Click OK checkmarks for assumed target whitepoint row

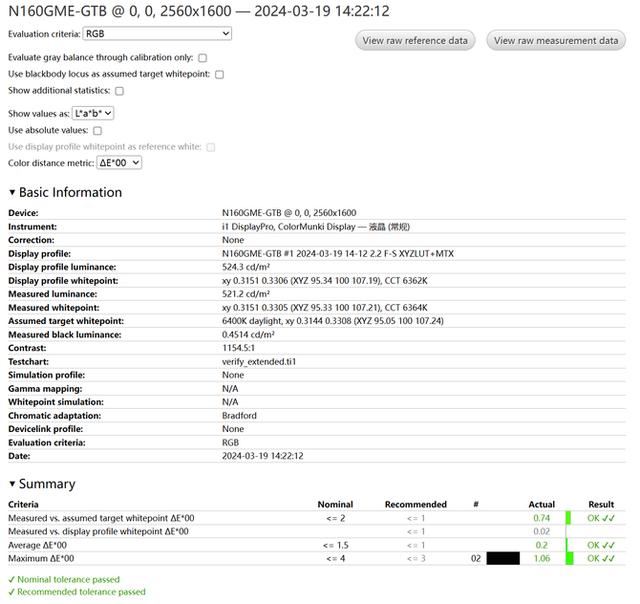(x=601, y=518)
